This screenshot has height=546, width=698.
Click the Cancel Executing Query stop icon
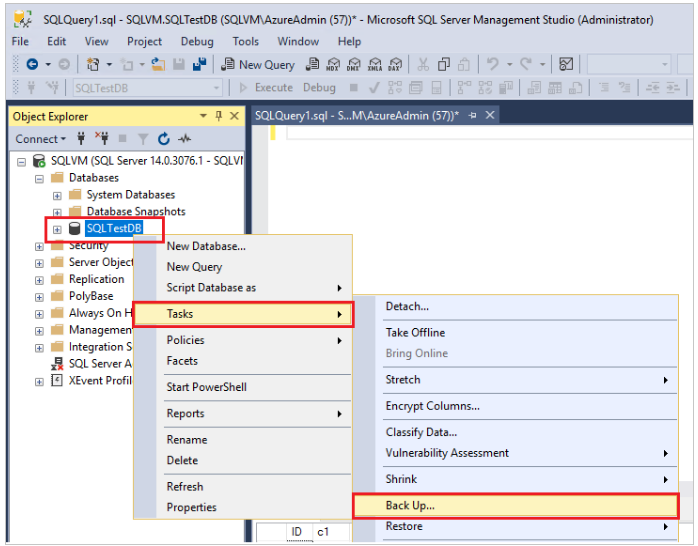pyautogui.click(x=353, y=88)
